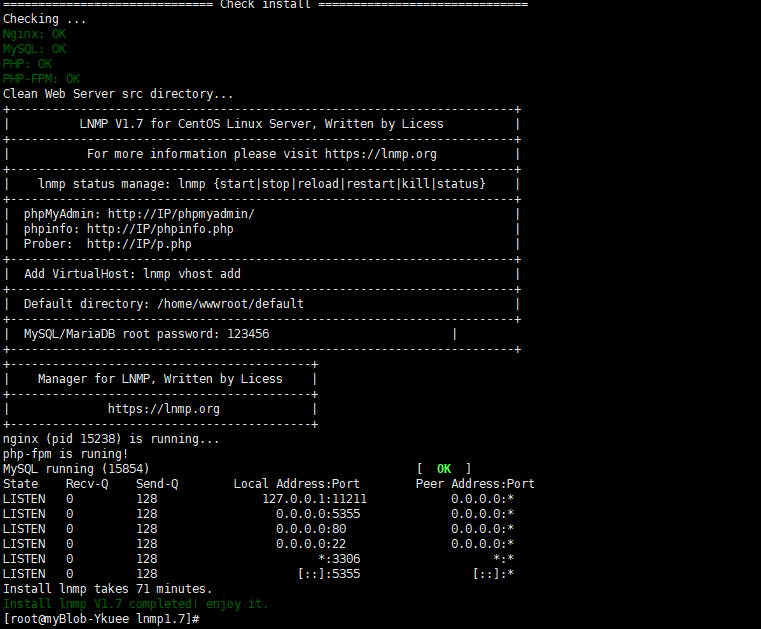
Task: Click the local address 0.0.0.0:80
Action: tap(311, 529)
